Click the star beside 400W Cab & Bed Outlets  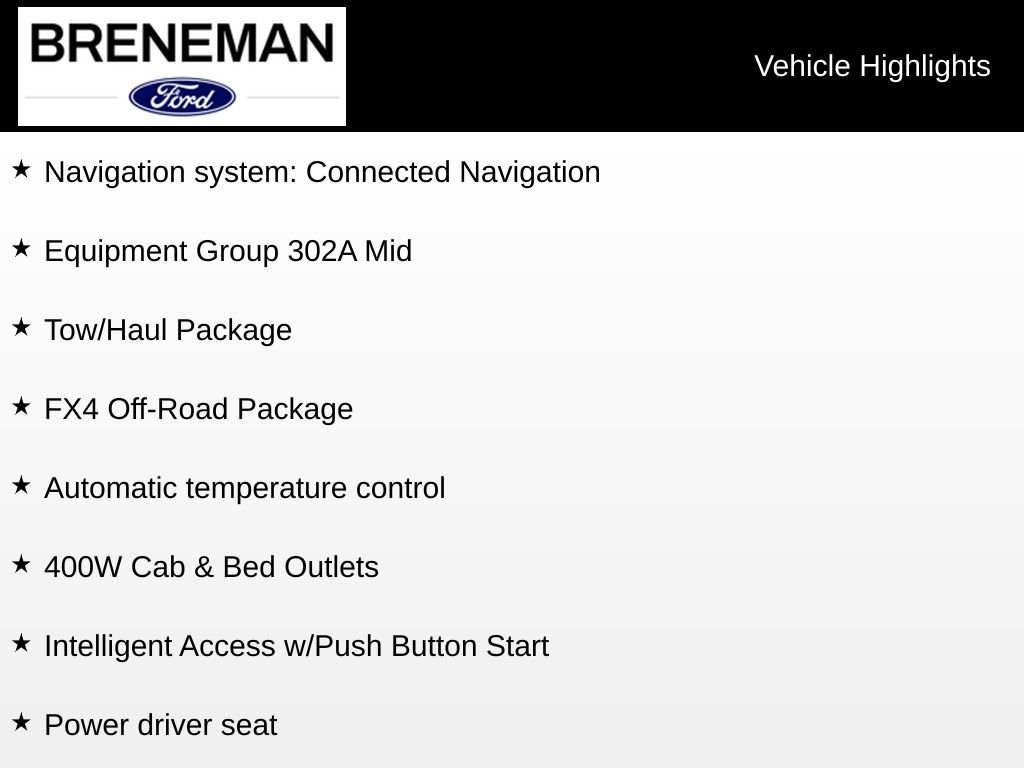coord(21,565)
